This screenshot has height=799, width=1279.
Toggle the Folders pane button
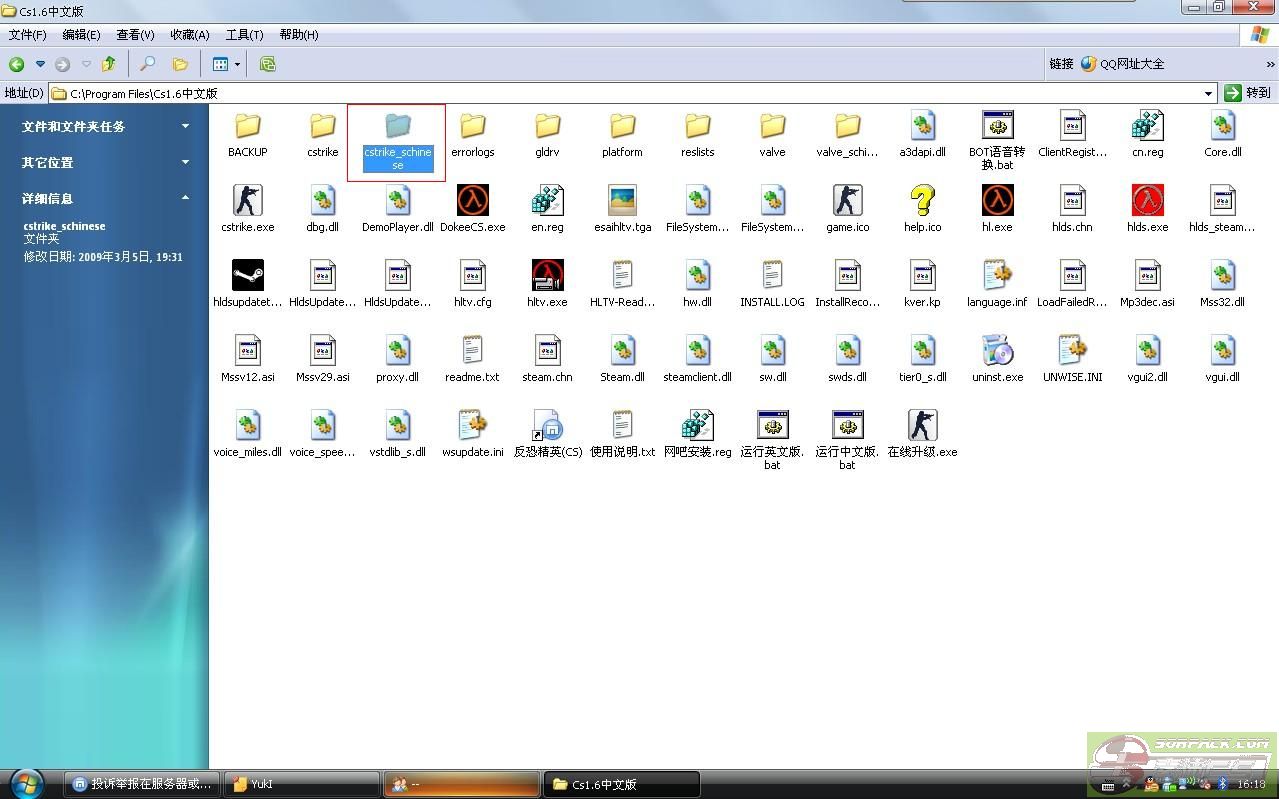pos(180,64)
